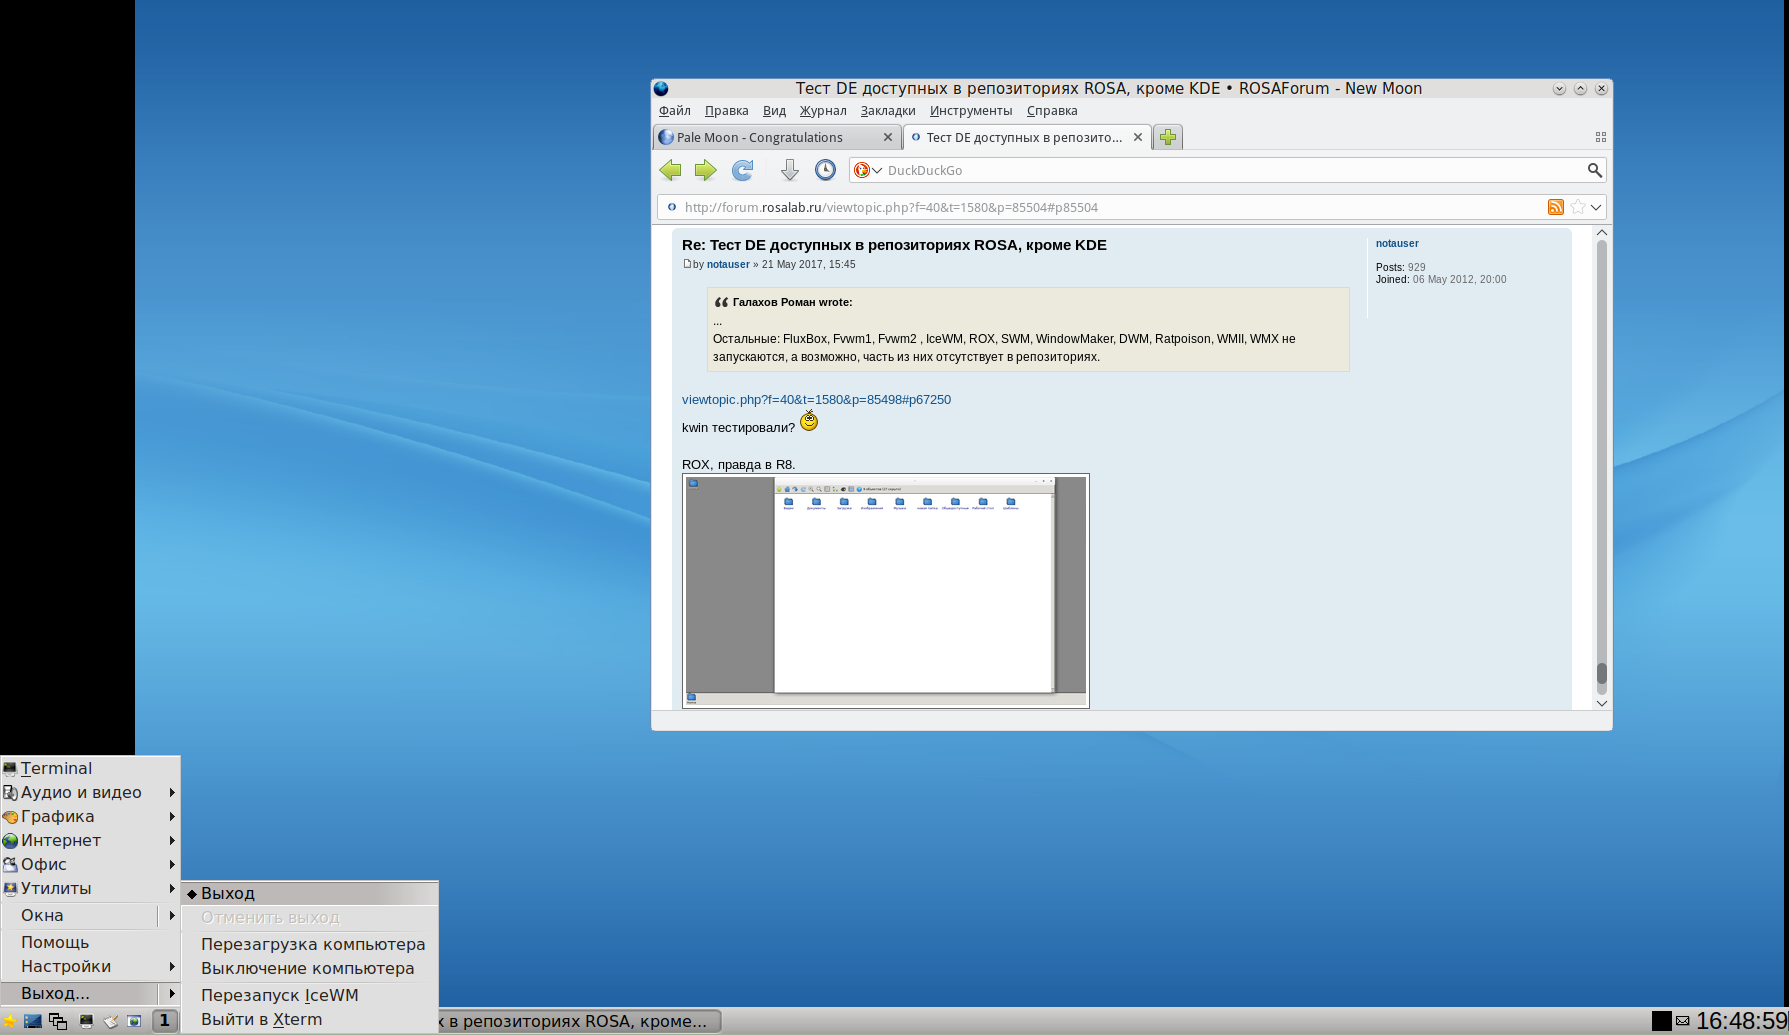Image resolution: width=1789 pixels, height=1035 pixels.
Task: Click the green Forward arrow button
Action: [x=706, y=170]
